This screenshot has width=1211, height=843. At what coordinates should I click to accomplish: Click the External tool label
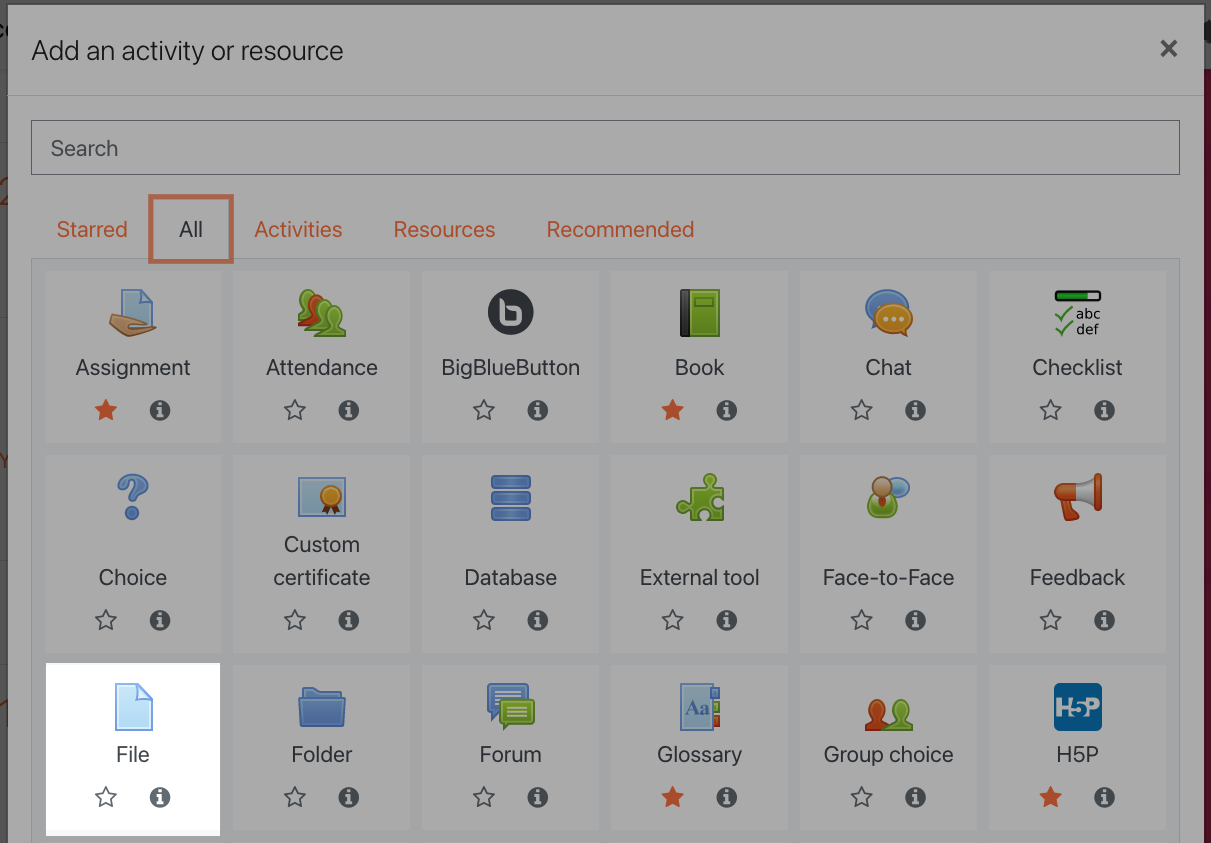(x=700, y=578)
